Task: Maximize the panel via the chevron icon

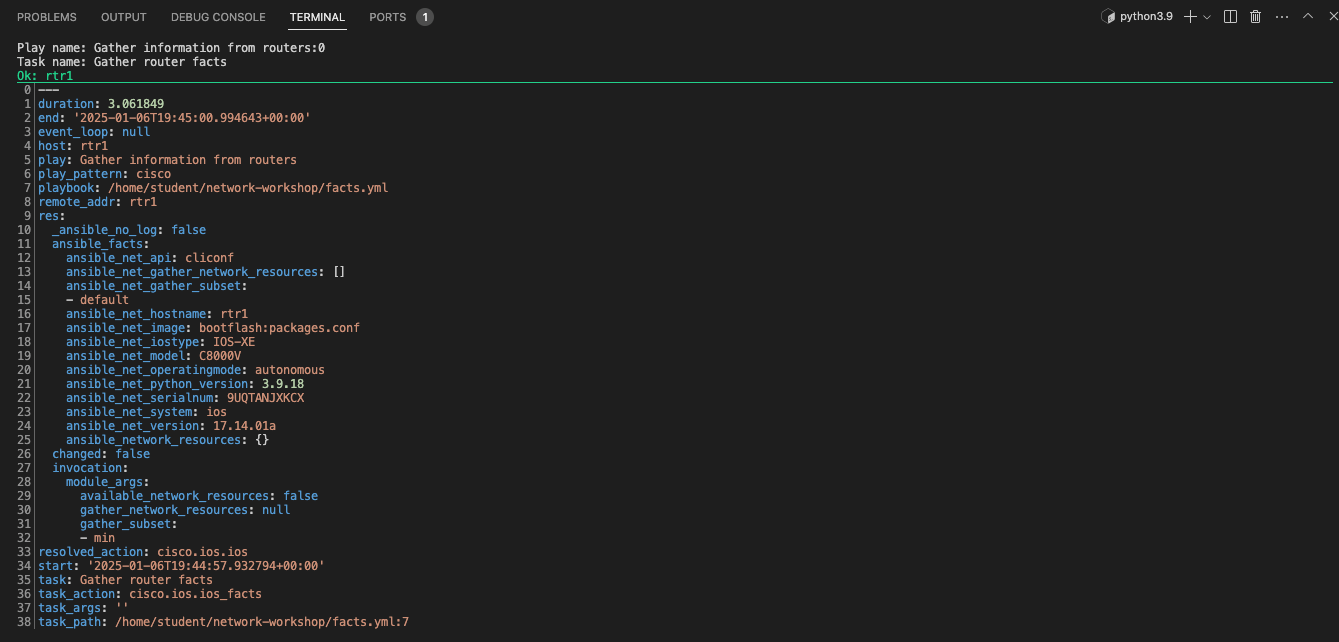Action: (1306, 16)
